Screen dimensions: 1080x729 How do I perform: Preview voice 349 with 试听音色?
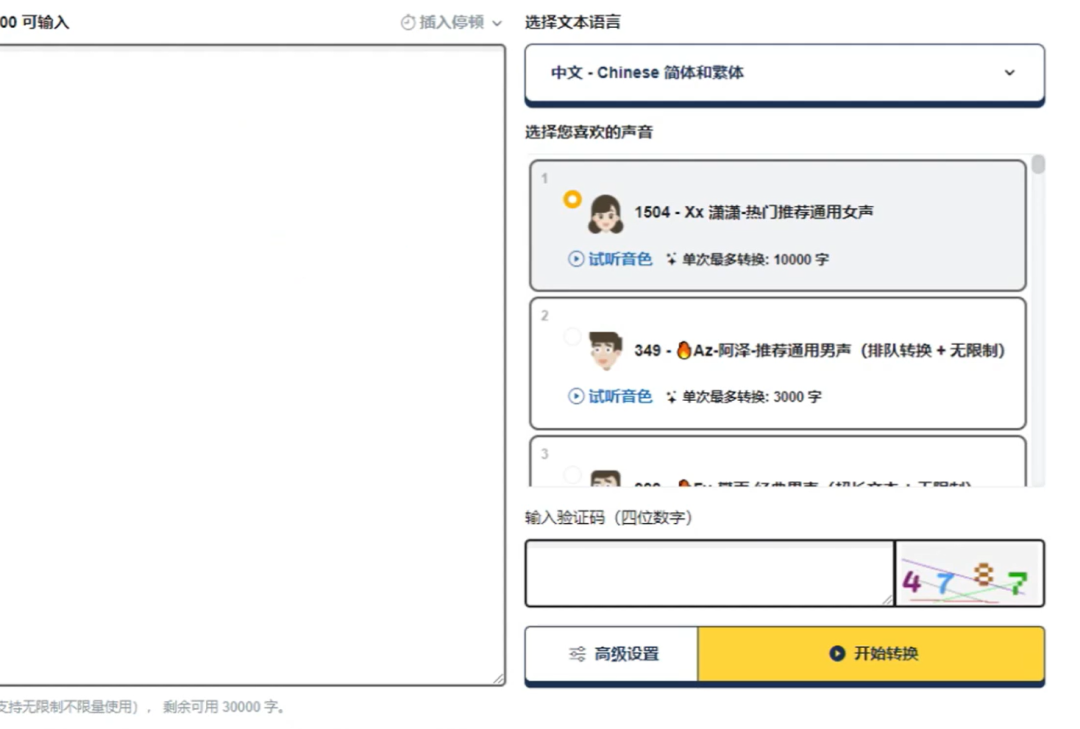[610, 396]
